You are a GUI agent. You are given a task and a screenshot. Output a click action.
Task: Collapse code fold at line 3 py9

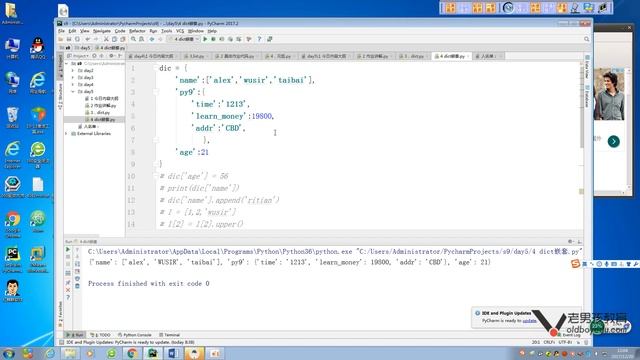156,92
